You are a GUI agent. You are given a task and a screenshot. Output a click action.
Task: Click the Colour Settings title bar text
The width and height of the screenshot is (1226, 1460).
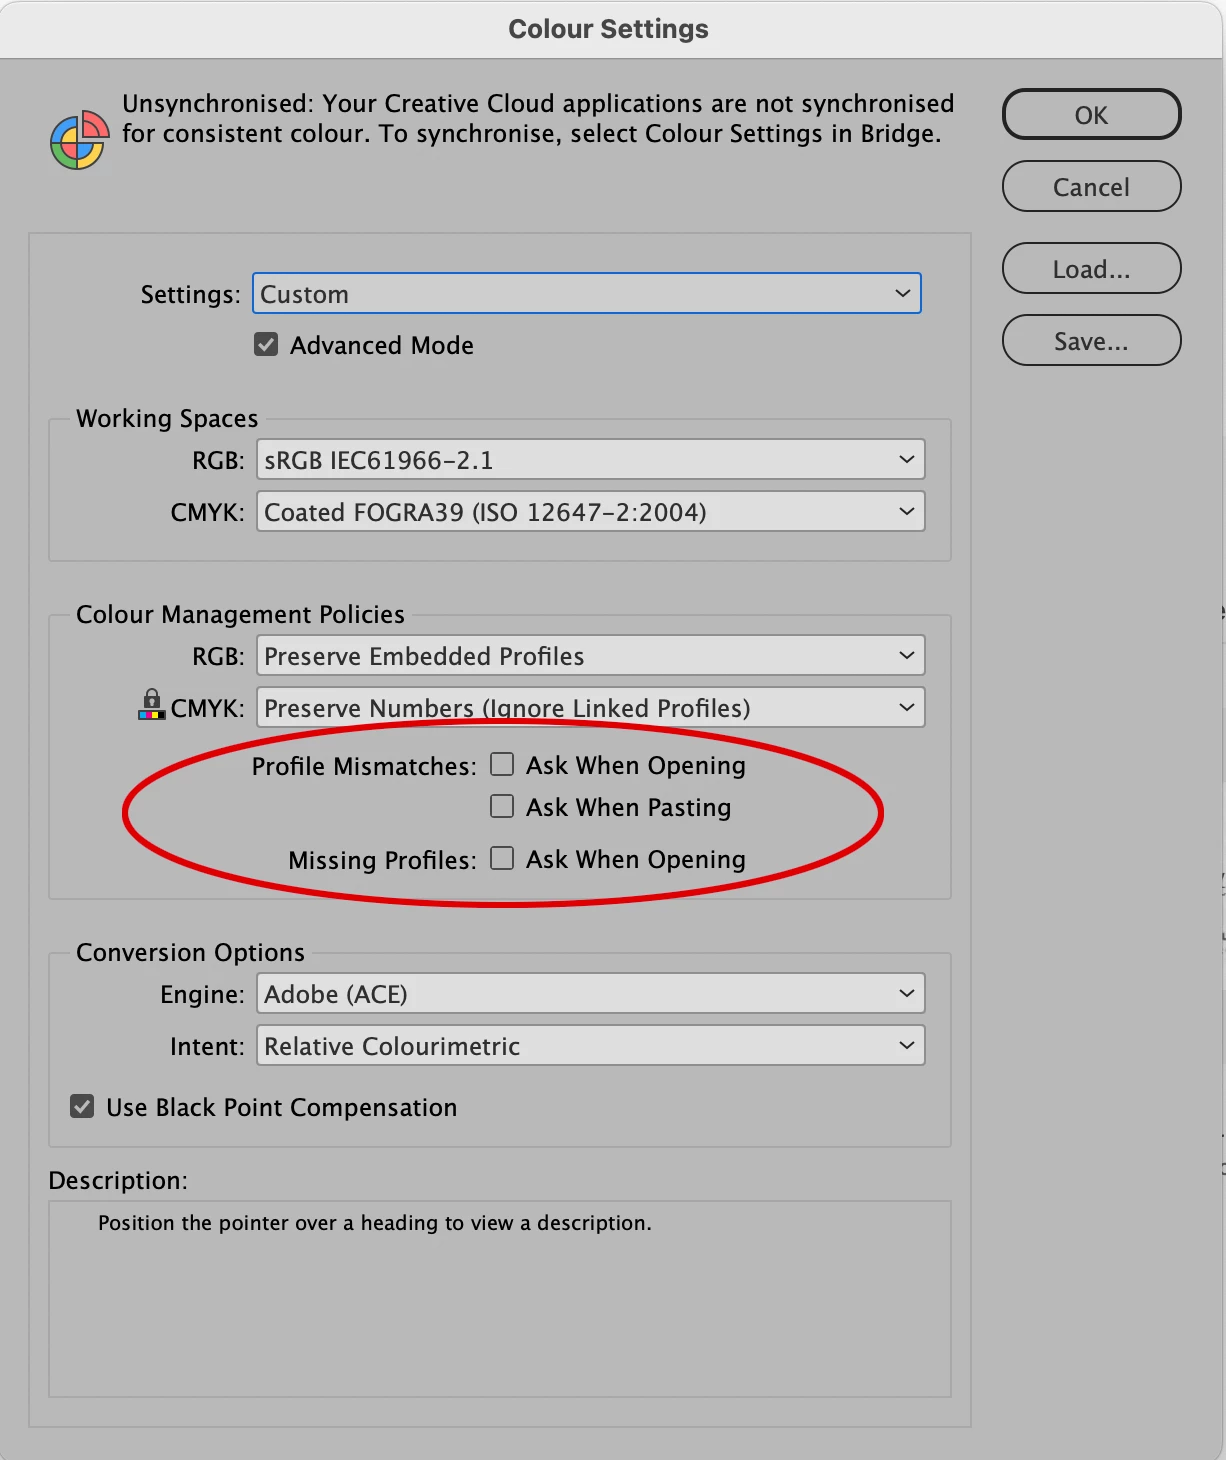(608, 29)
